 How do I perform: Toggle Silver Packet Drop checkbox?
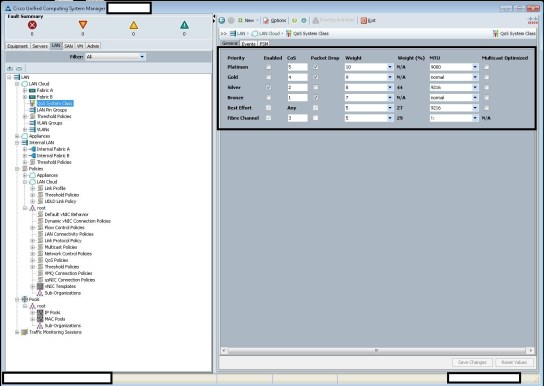pos(315,87)
